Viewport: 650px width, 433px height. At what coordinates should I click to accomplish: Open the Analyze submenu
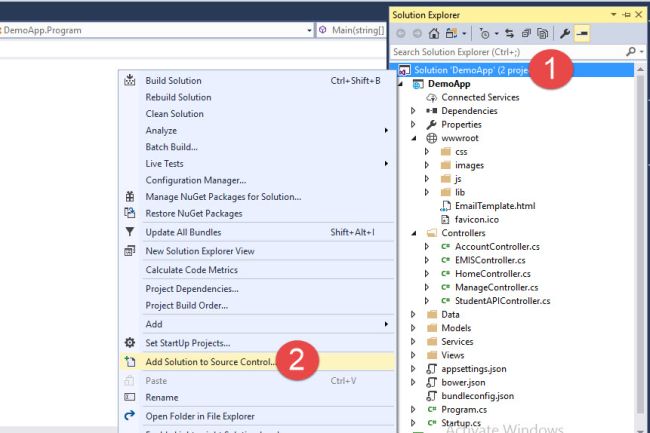pos(257,131)
